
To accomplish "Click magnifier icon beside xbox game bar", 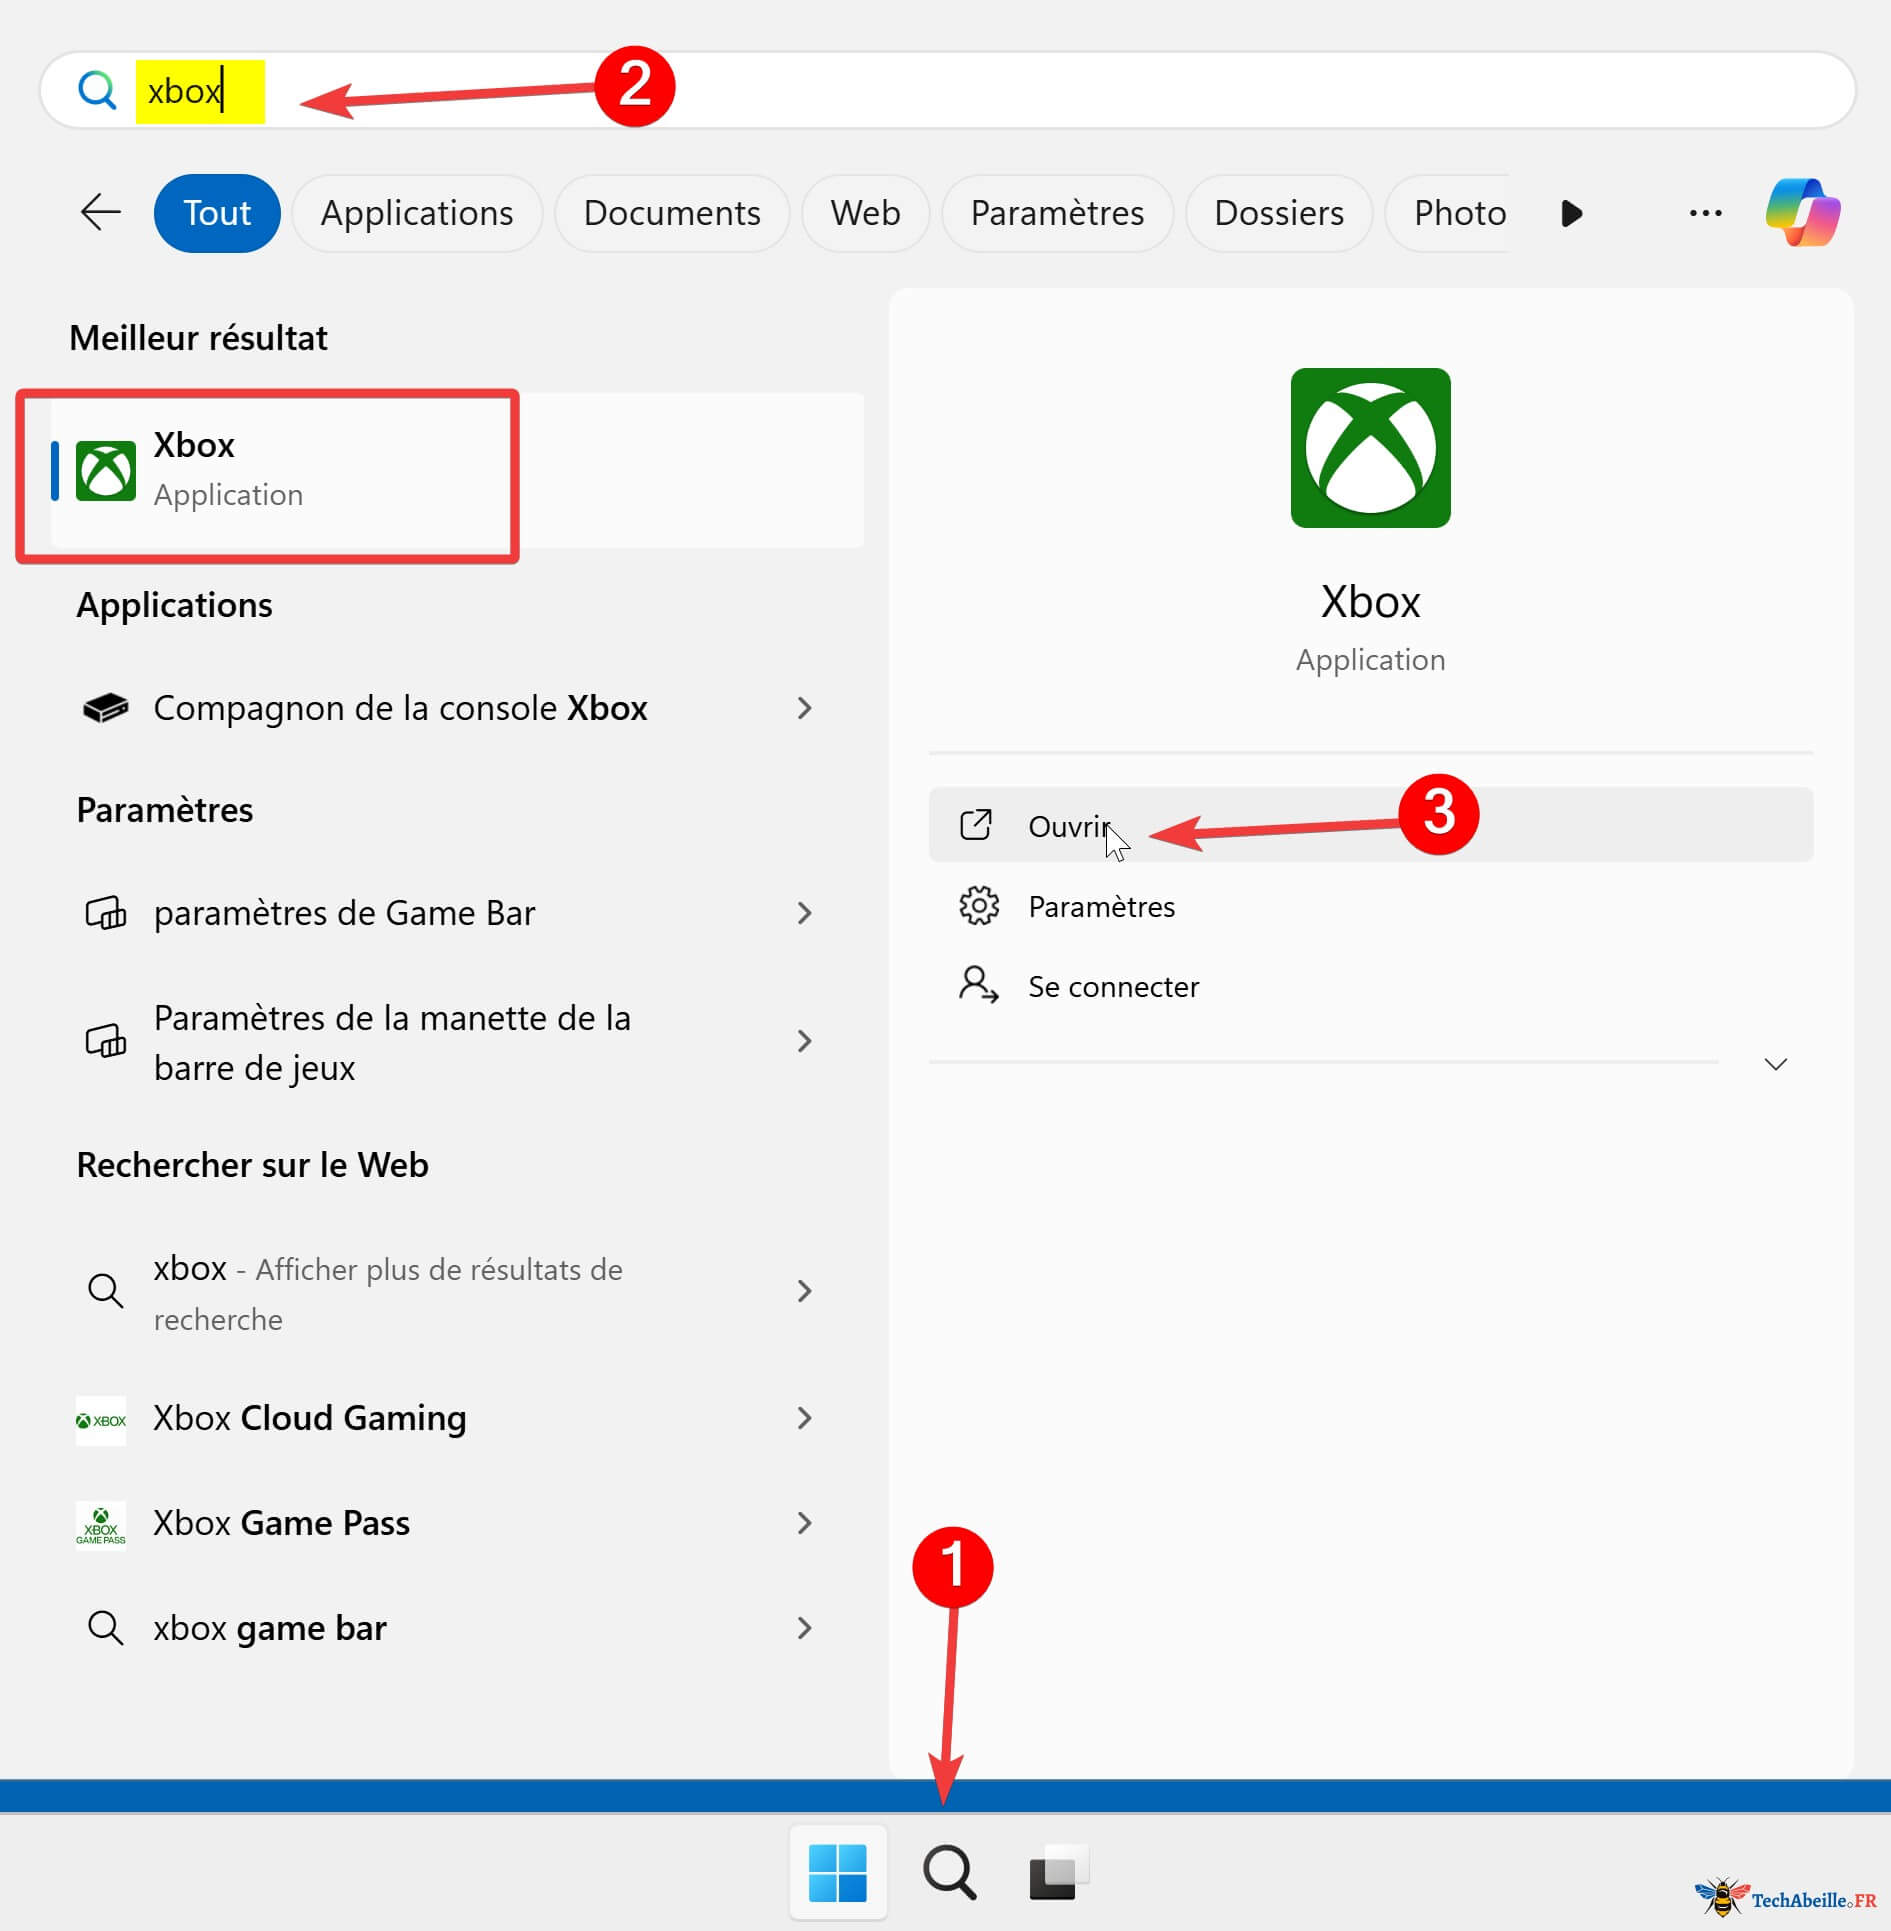I will [x=105, y=1628].
